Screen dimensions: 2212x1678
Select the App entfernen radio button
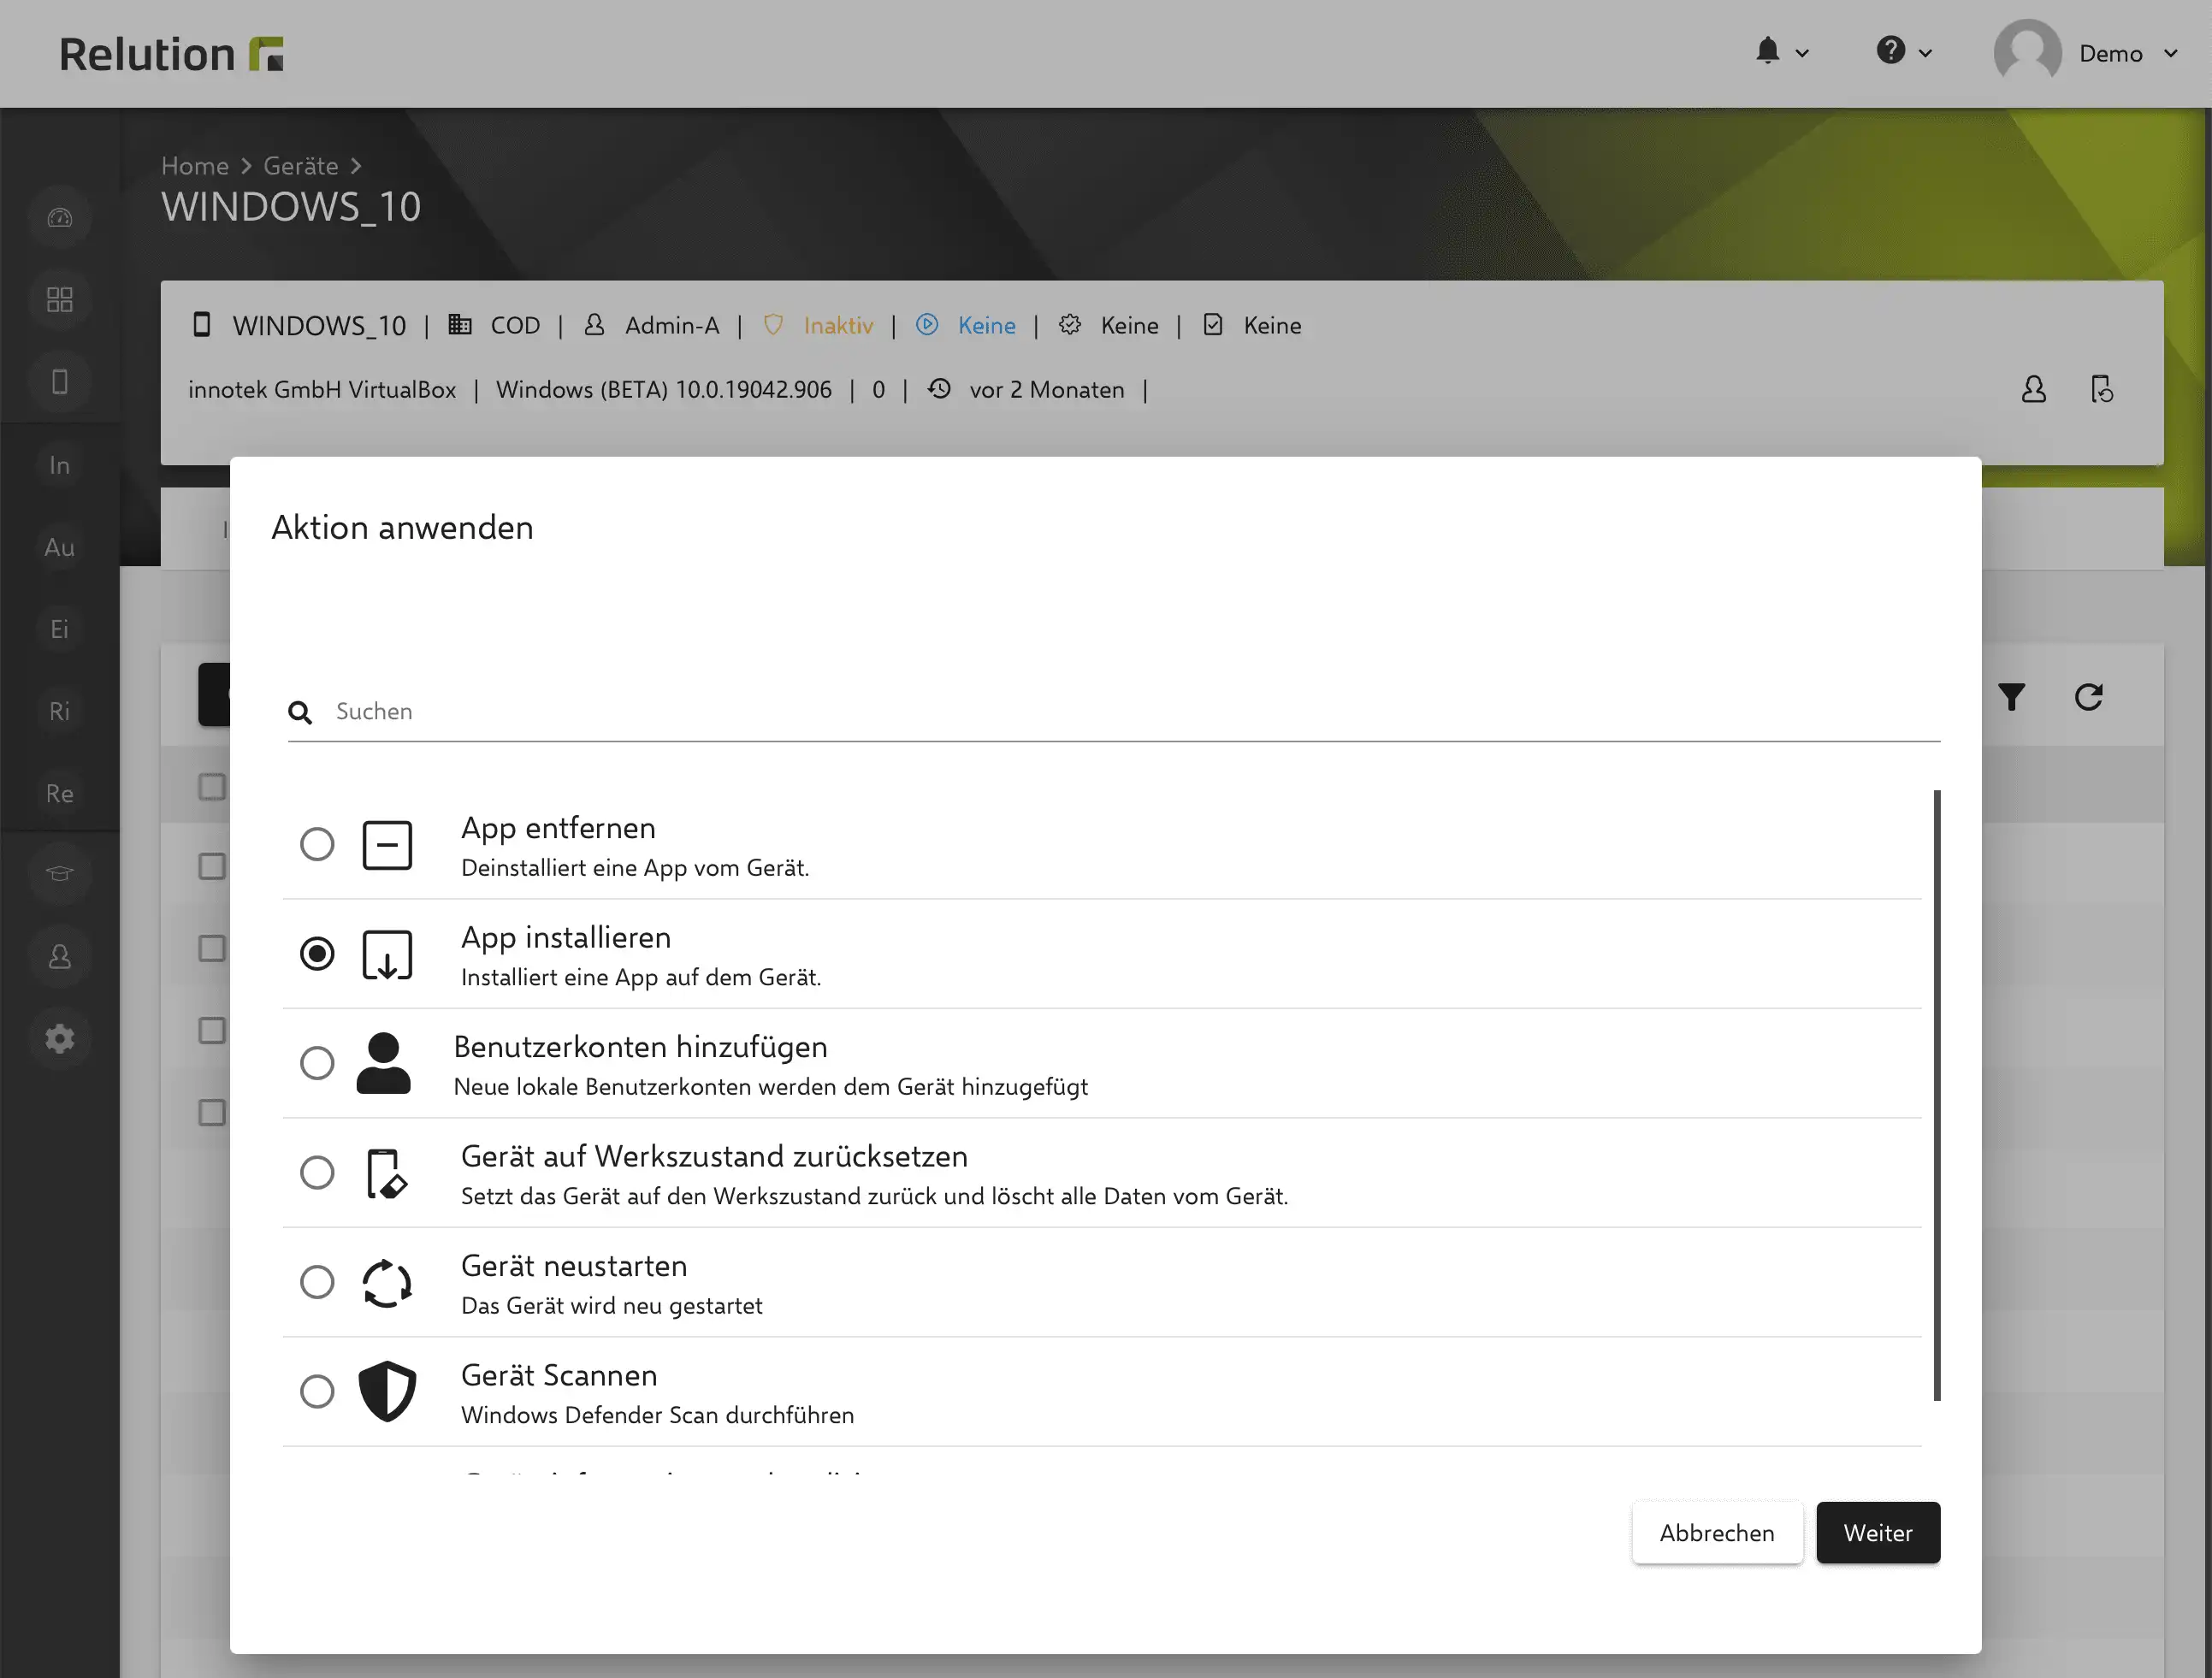[x=317, y=844]
